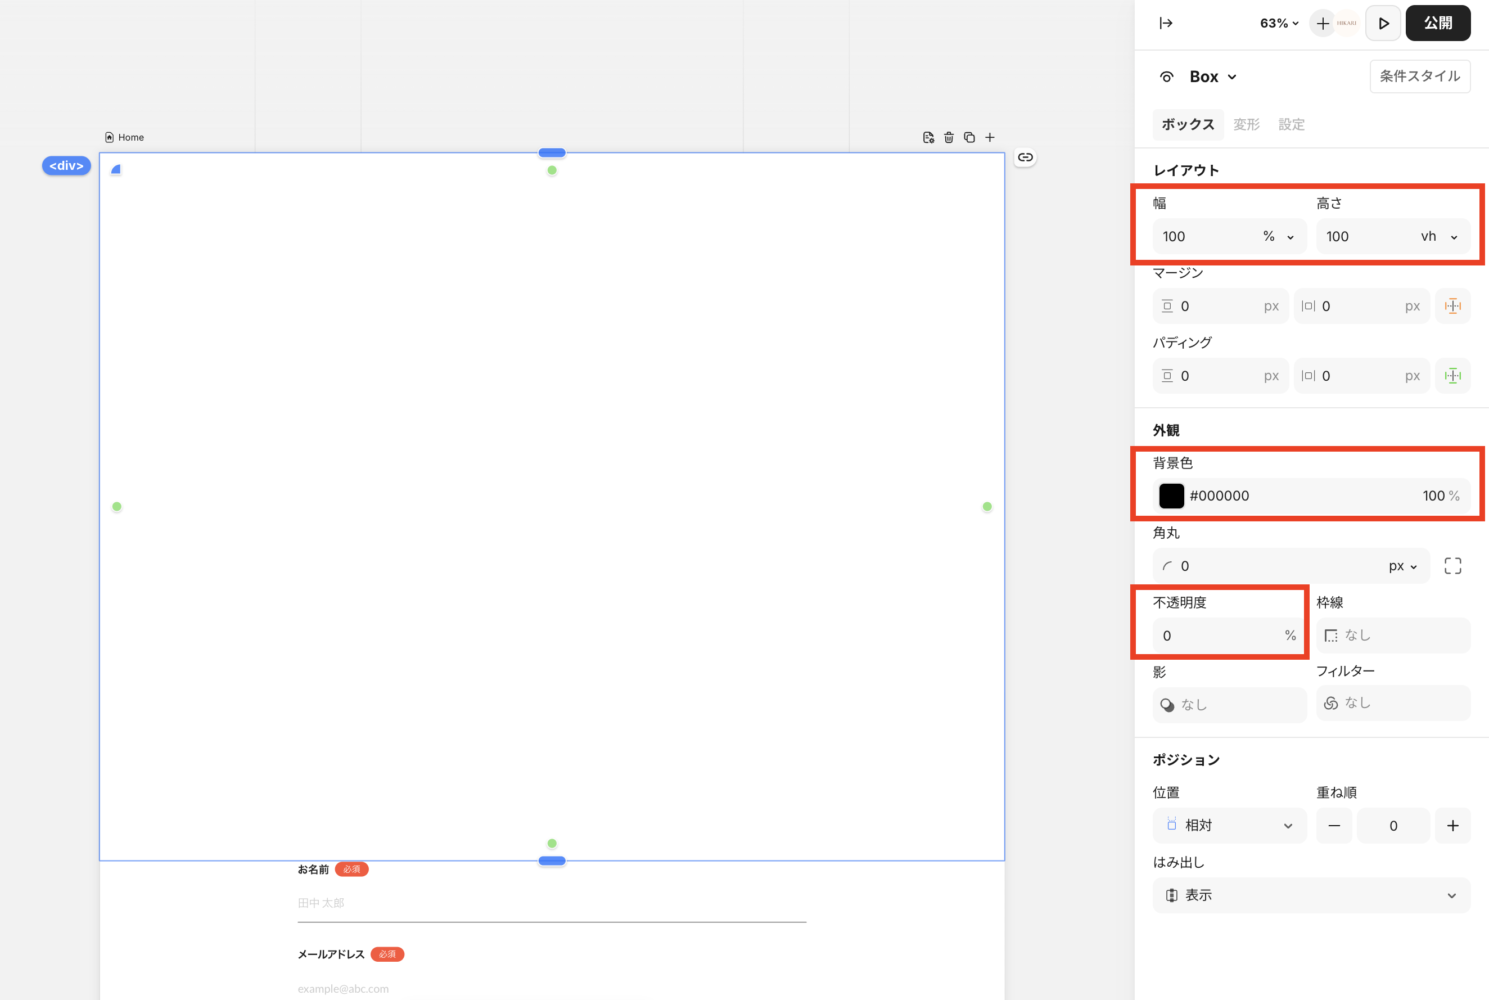This screenshot has width=1489, height=1000.
Task: Expand individual margin sides icon
Action: pyautogui.click(x=1453, y=306)
